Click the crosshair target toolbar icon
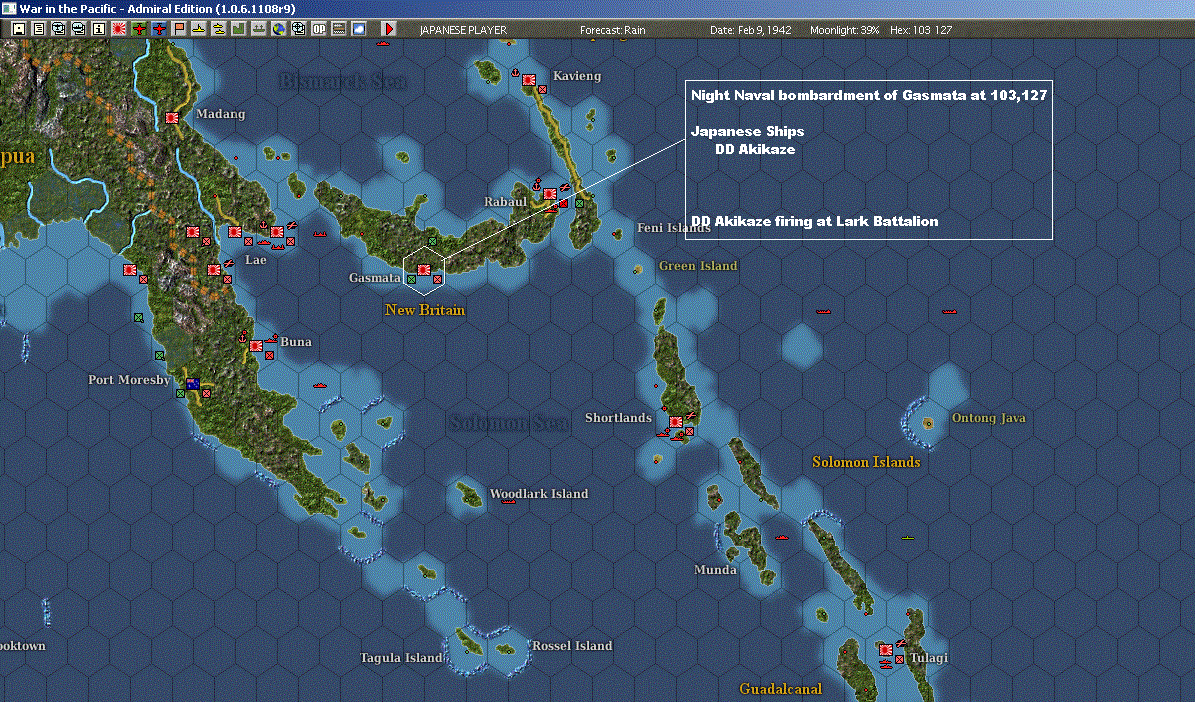Screen dimensions: 1195x702 (x=299, y=29)
